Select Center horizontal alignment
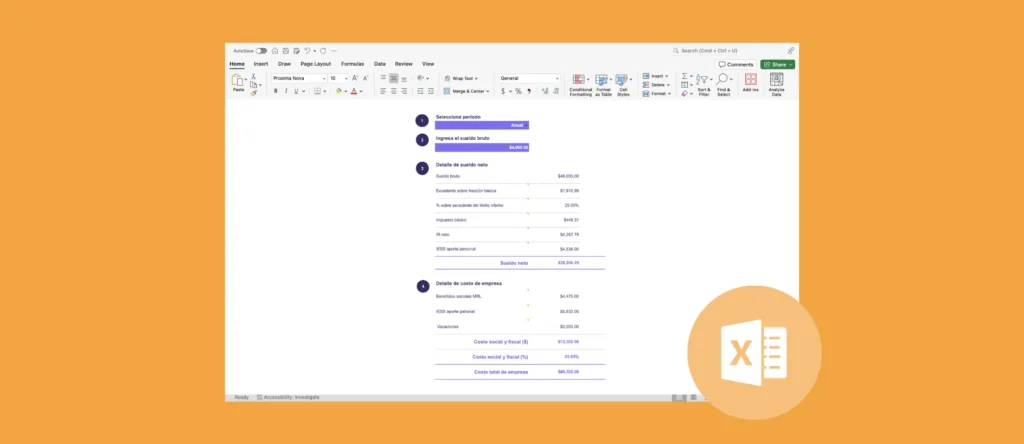The image size is (1024, 444). 394,91
